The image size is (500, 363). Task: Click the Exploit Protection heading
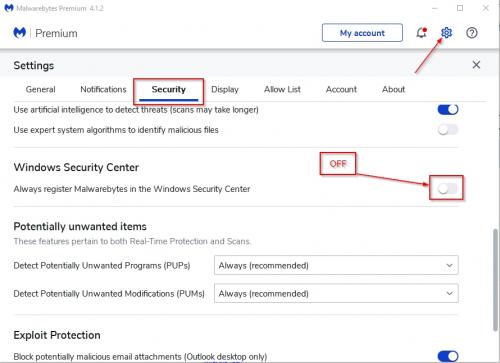click(57, 335)
